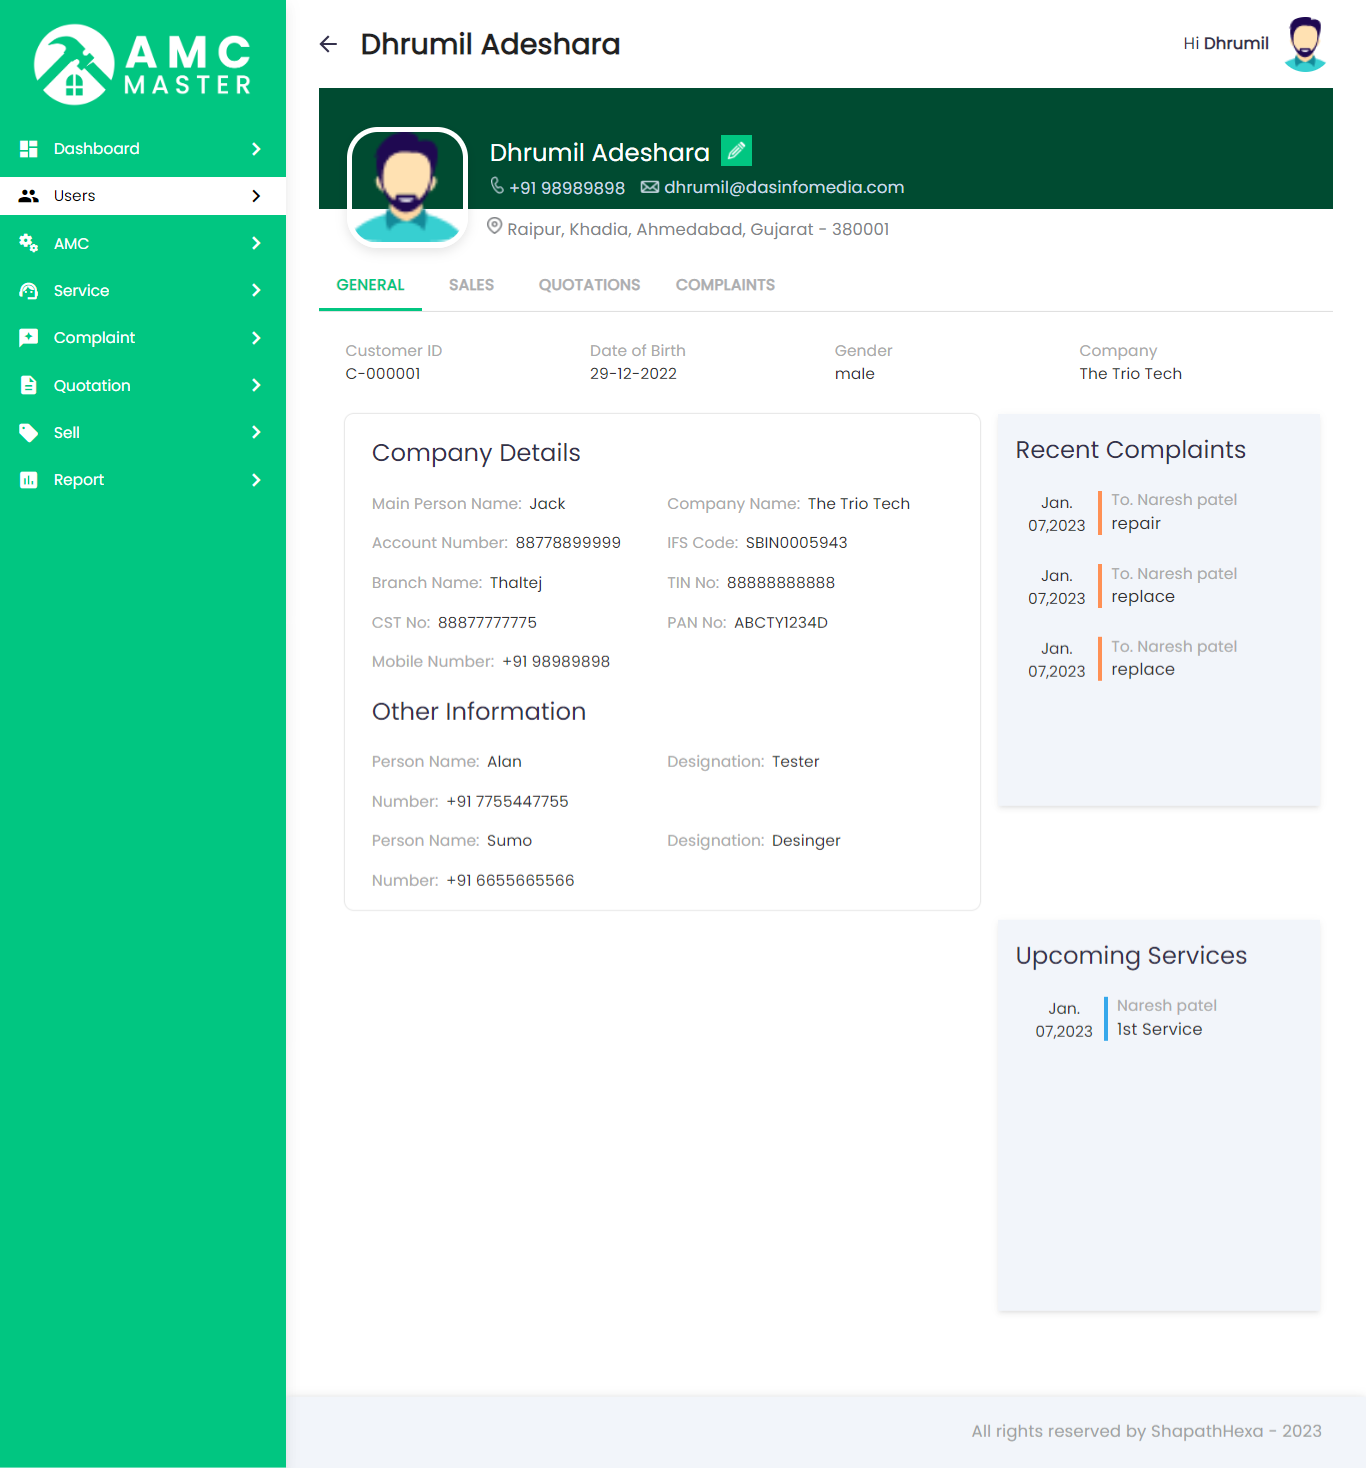Click the Hi Dhrumil profile avatar
The height and width of the screenshot is (1469, 1366).
tap(1304, 43)
